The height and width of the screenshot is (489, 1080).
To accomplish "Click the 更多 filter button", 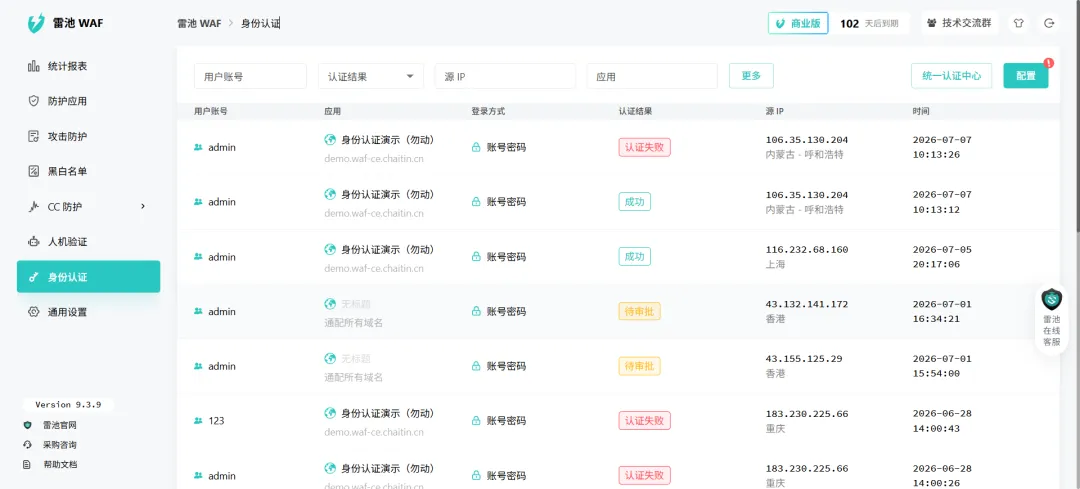I will pyautogui.click(x=751, y=76).
